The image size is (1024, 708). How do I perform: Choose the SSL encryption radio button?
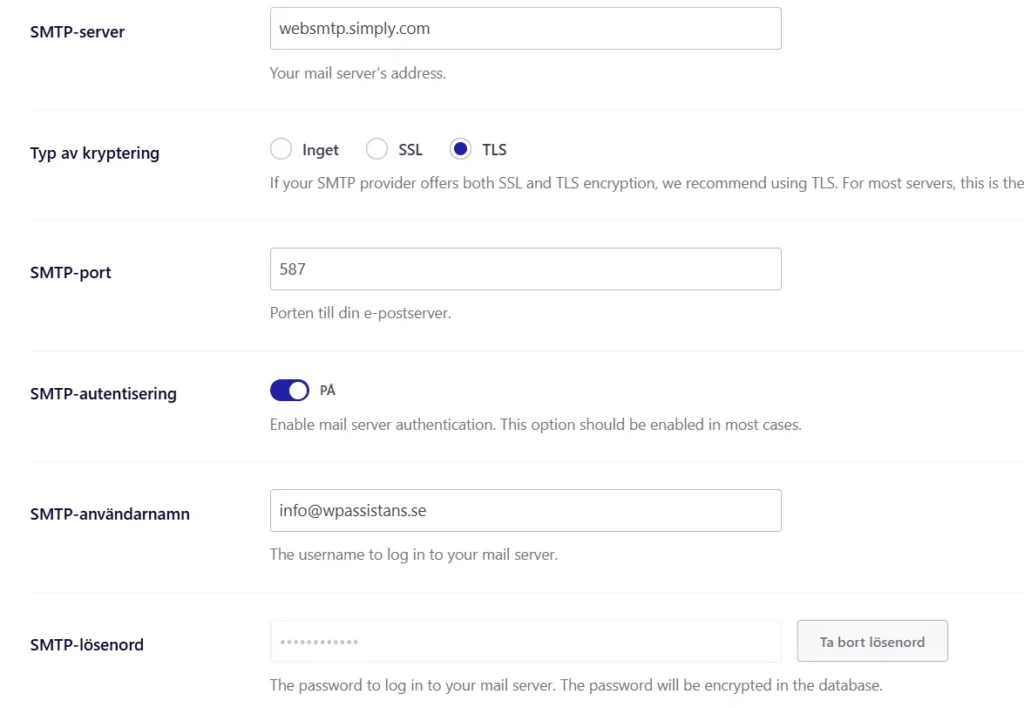pyautogui.click(x=377, y=149)
